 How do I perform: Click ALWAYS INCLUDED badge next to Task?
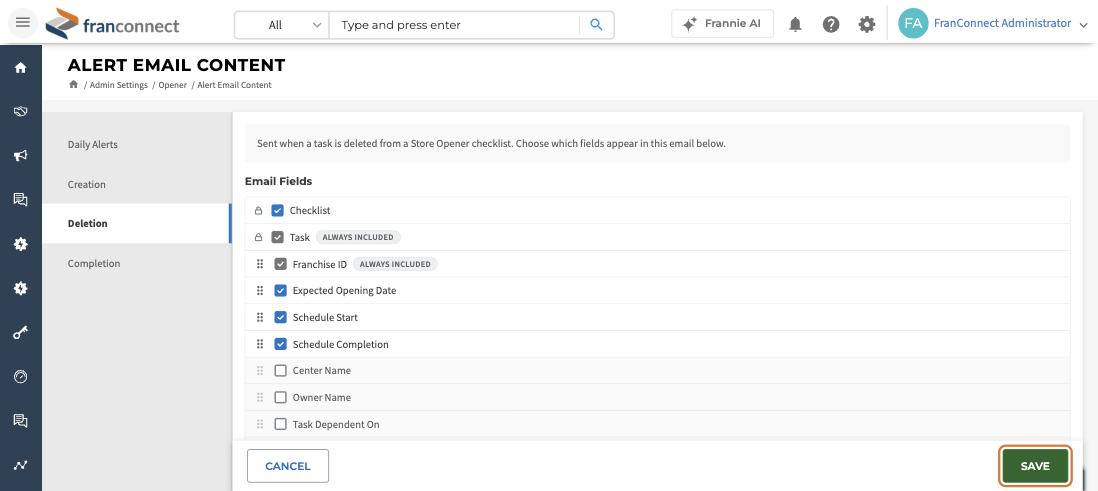pyautogui.click(x=358, y=237)
